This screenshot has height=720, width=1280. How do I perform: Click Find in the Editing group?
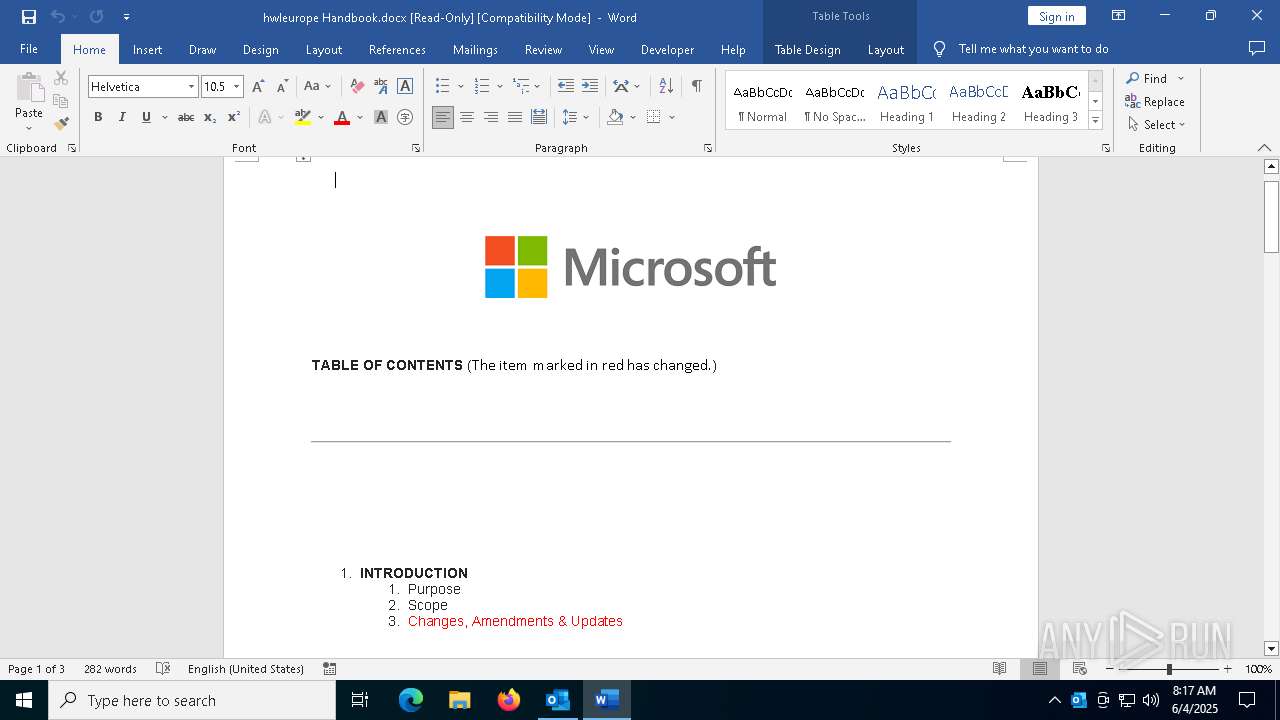point(1155,78)
